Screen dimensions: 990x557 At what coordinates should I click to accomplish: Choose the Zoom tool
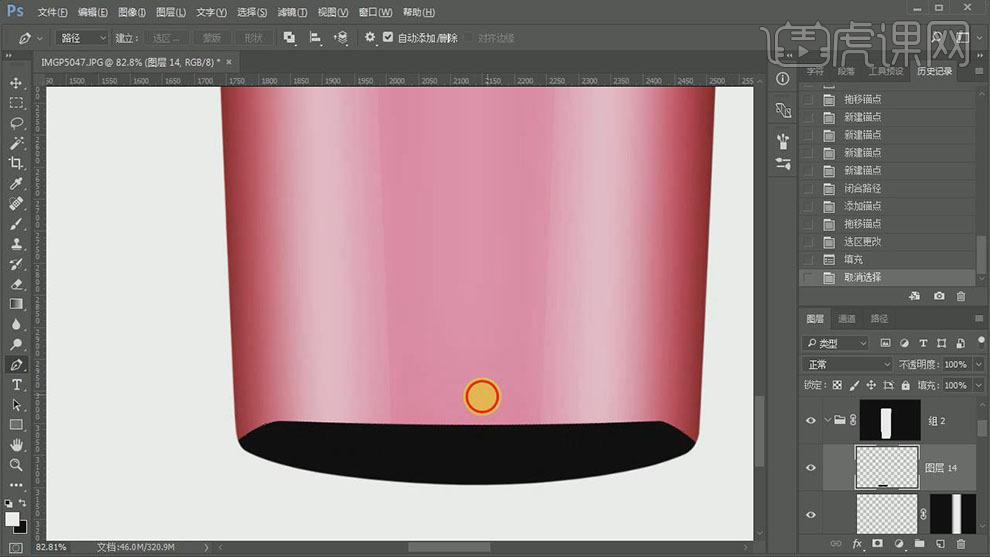coord(16,465)
